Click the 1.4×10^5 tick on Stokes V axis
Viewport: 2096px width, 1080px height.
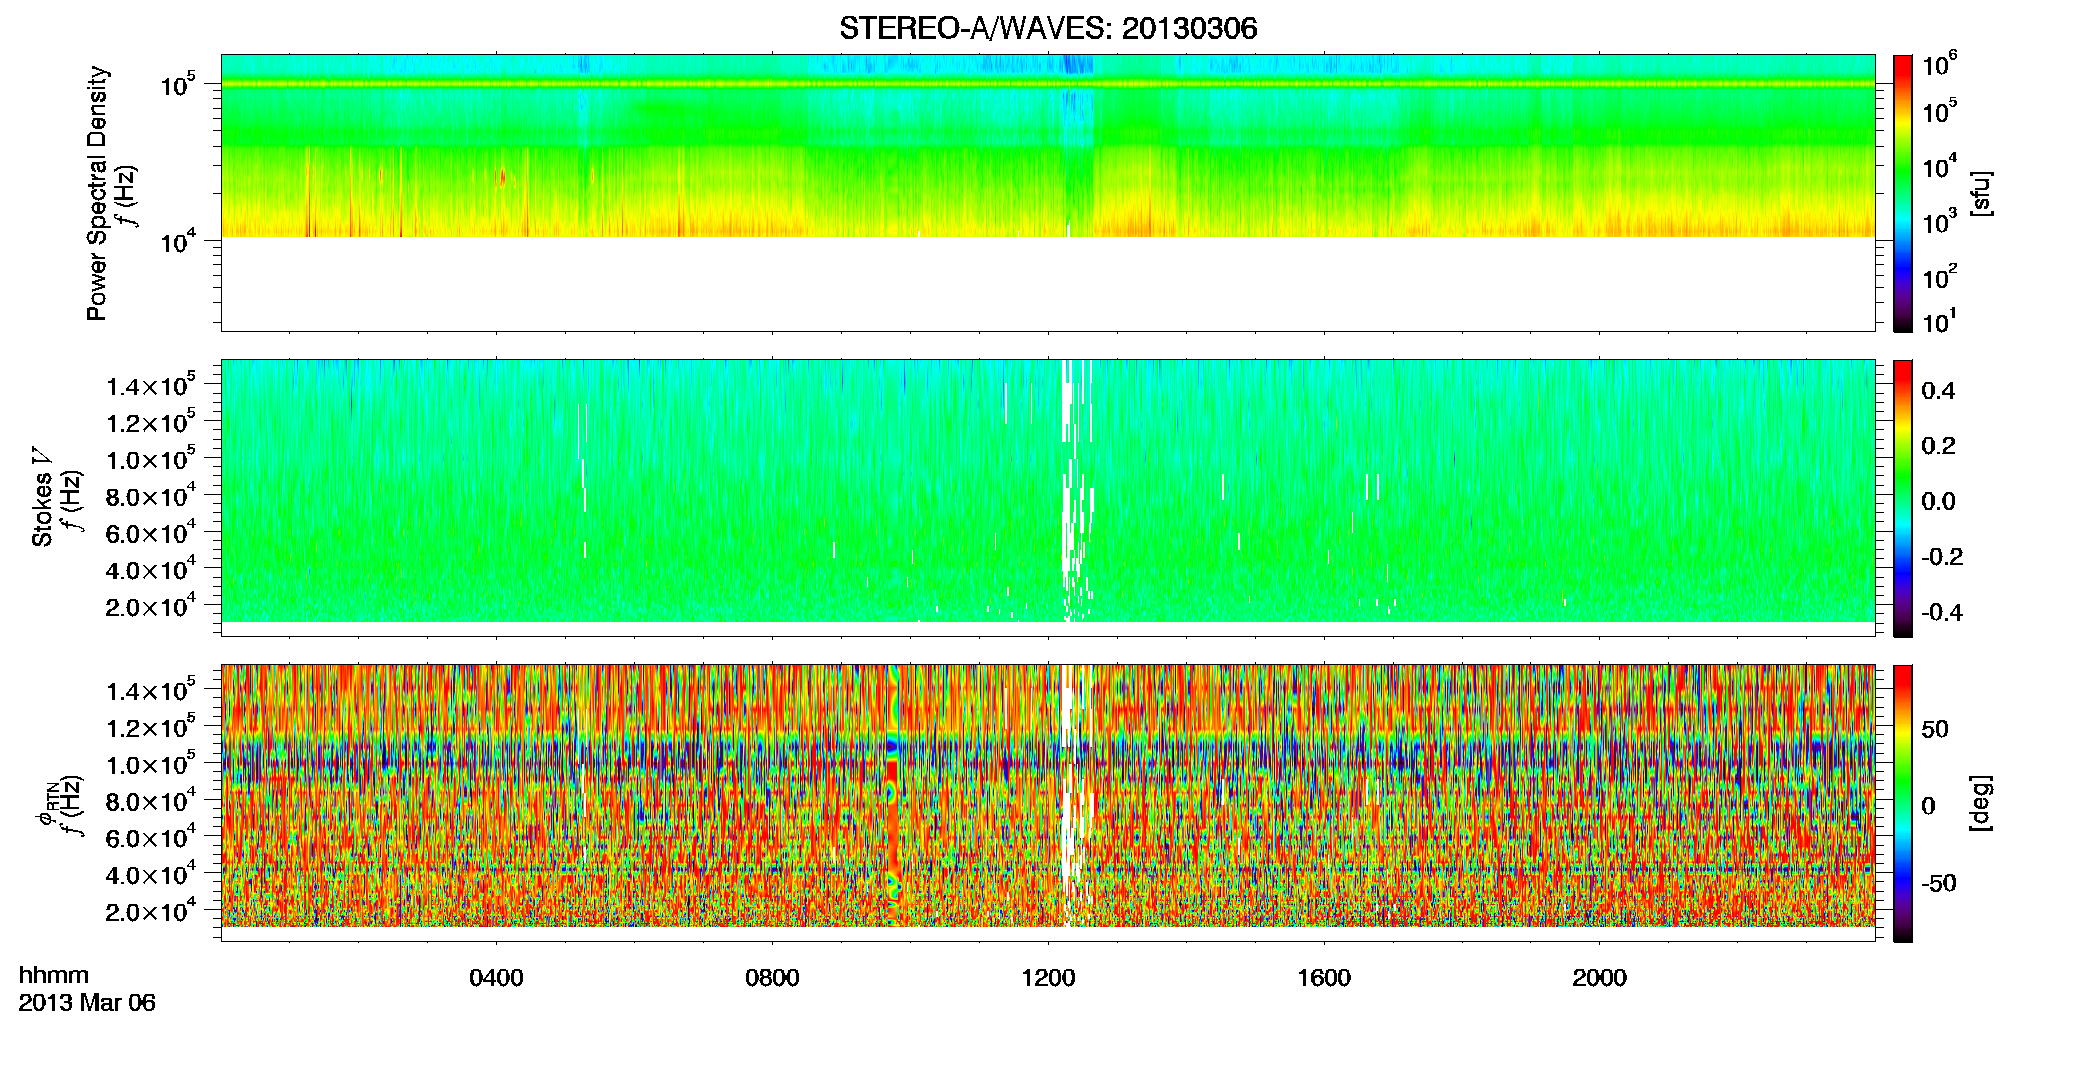point(151,386)
